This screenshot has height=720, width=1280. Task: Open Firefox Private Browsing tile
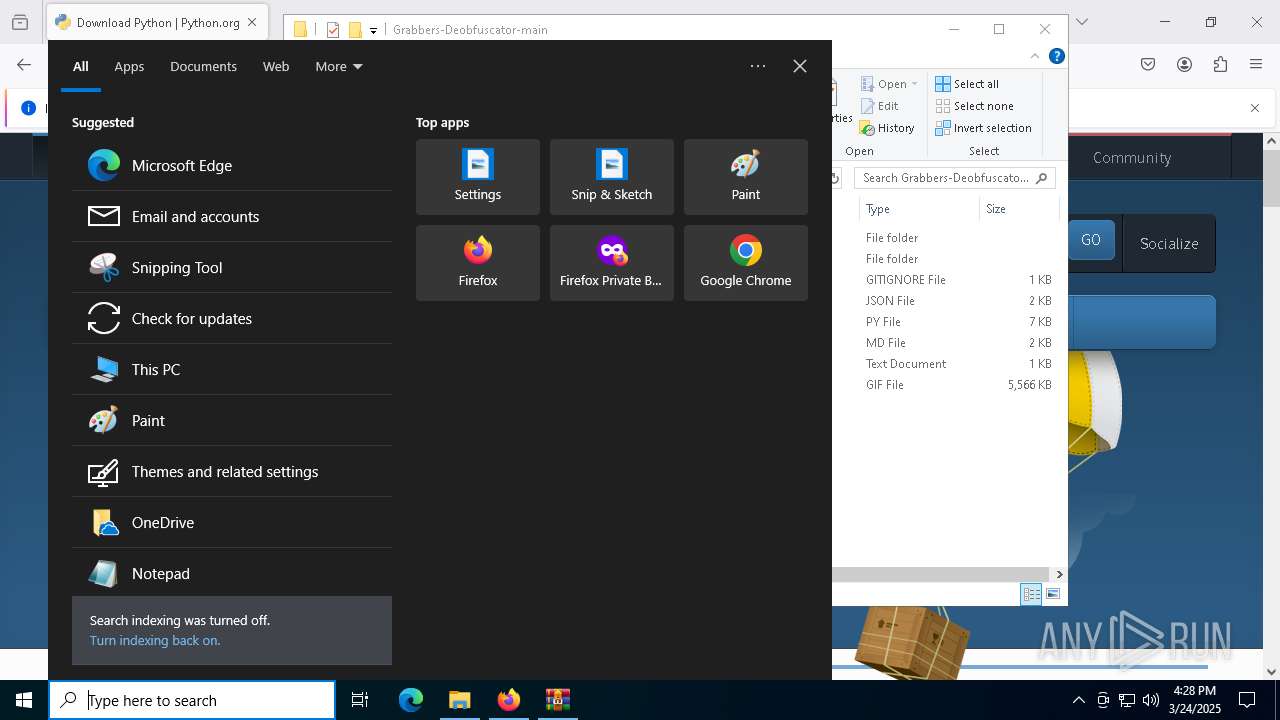[612, 263]
